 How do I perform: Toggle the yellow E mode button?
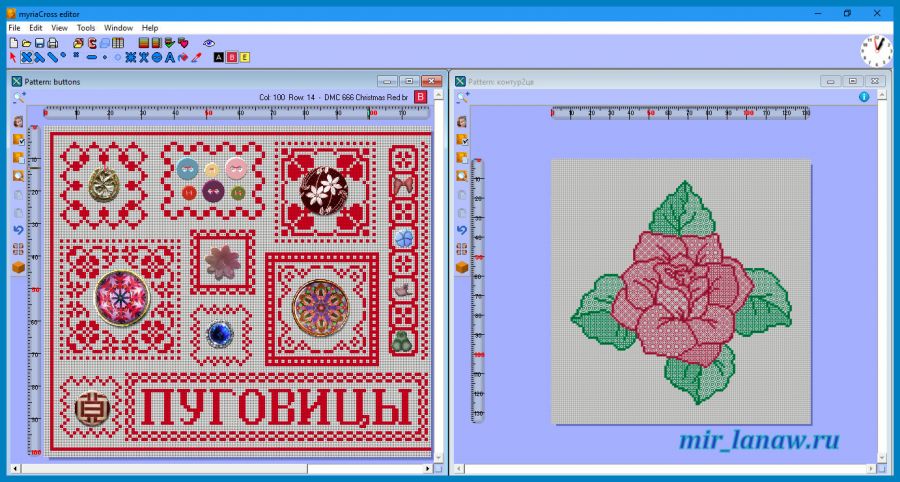pyautogui.click(x=245, y=58)
